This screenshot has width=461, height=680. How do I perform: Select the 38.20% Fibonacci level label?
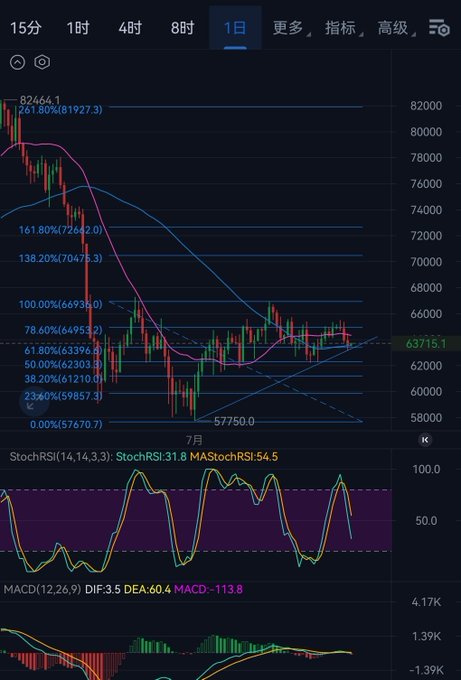tap(63, 379)
